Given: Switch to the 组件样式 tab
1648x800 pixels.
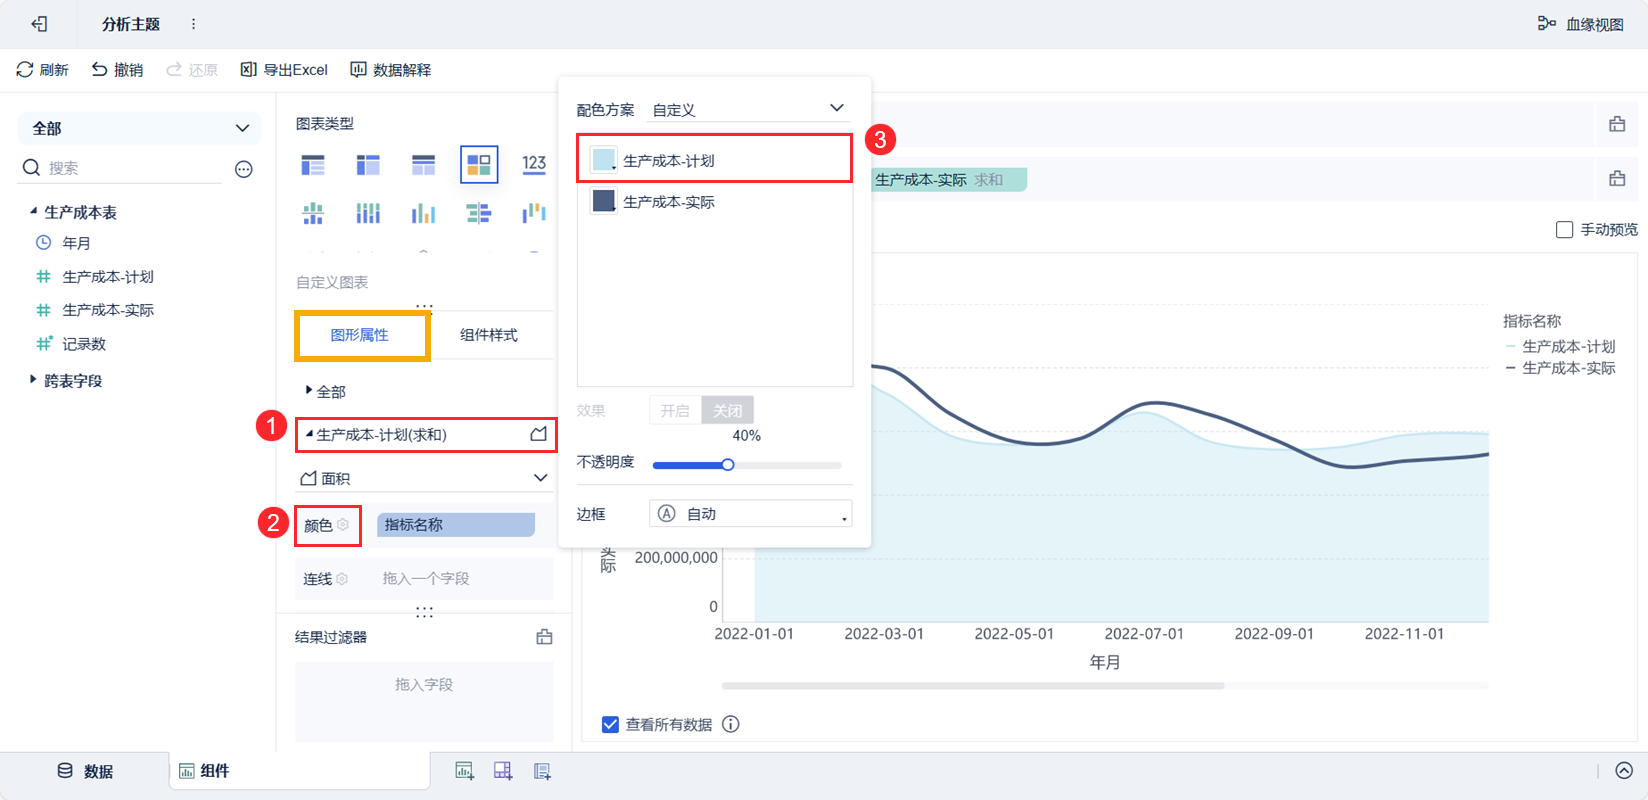Looking at the screenshot, I should (x=489, y=335).
